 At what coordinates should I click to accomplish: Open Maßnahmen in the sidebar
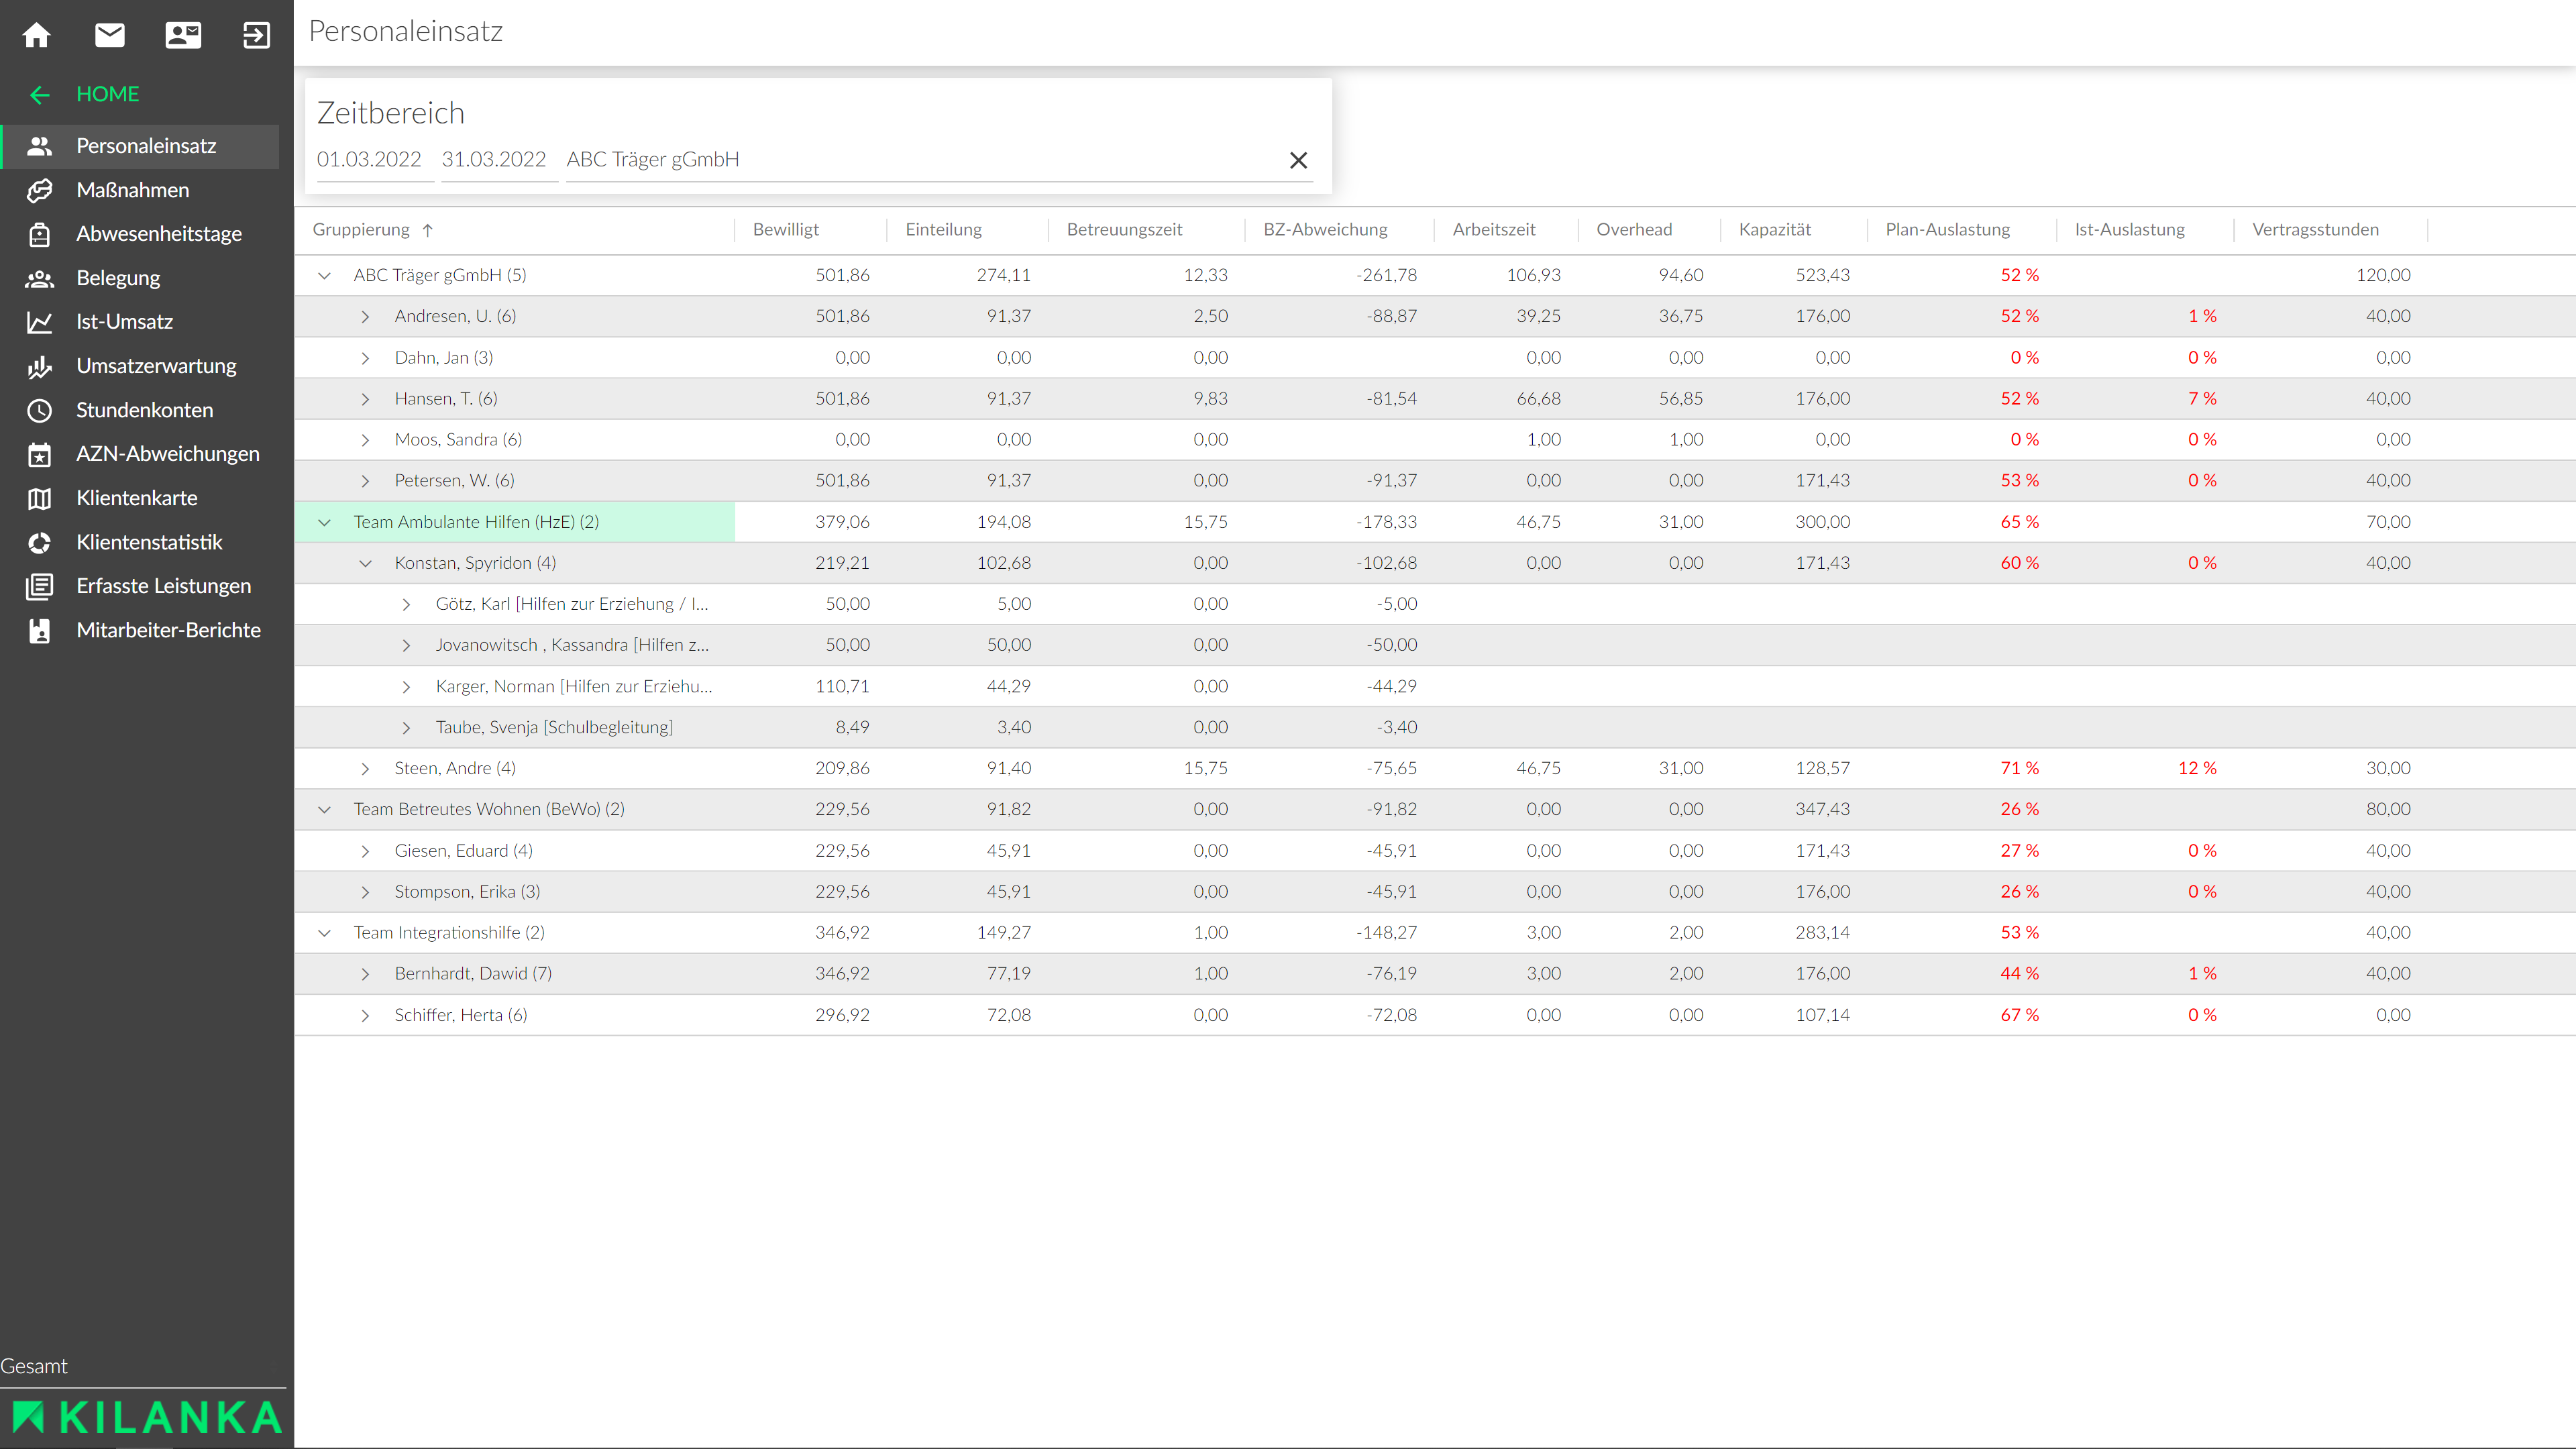click(133, 190)
